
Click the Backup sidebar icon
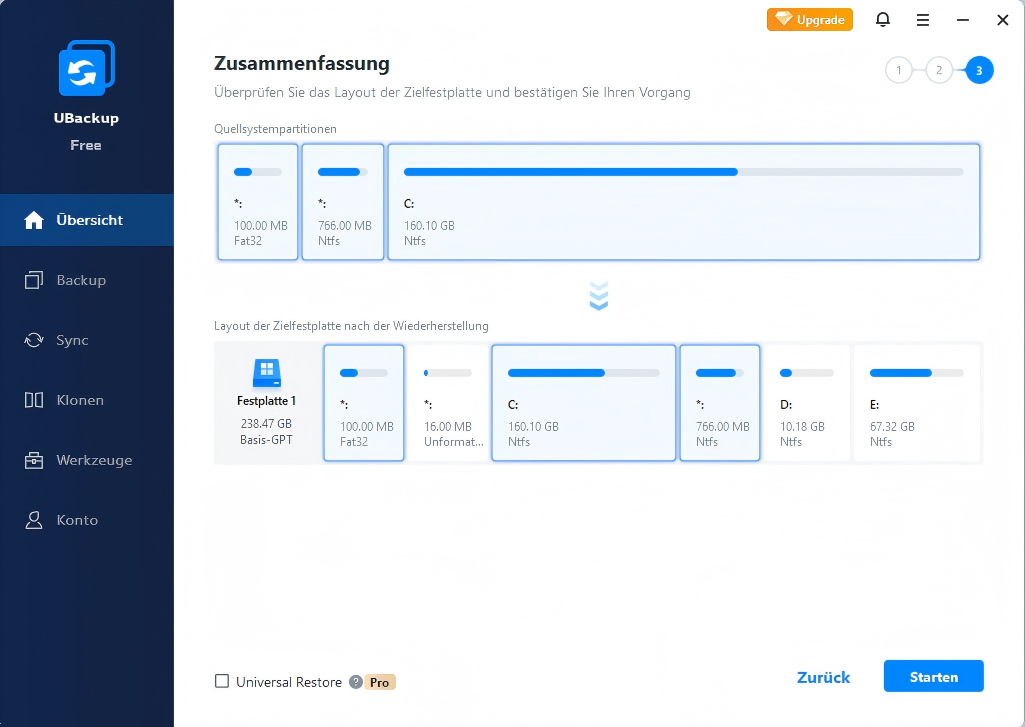[x=35, y=280]
